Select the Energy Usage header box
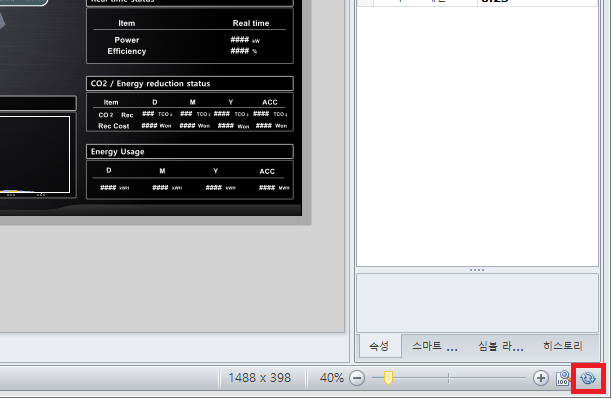This screenshot has width=613, height=399. [x=190, y=152]
